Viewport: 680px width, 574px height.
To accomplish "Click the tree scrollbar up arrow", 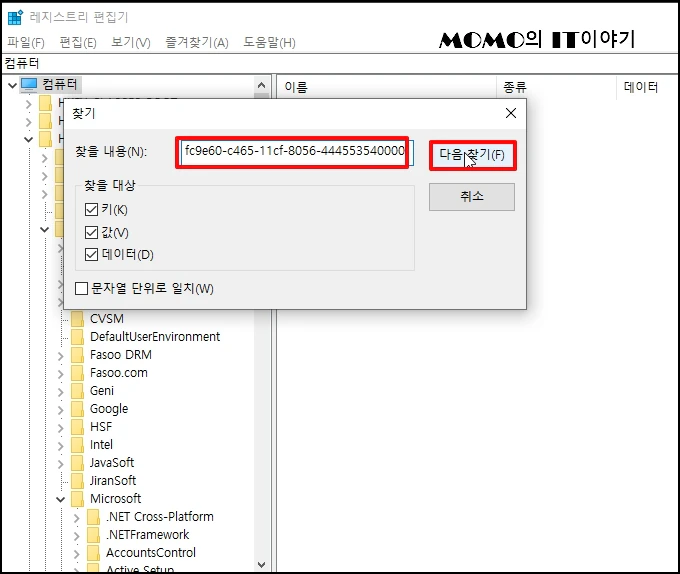I will (x=262, y=85).
